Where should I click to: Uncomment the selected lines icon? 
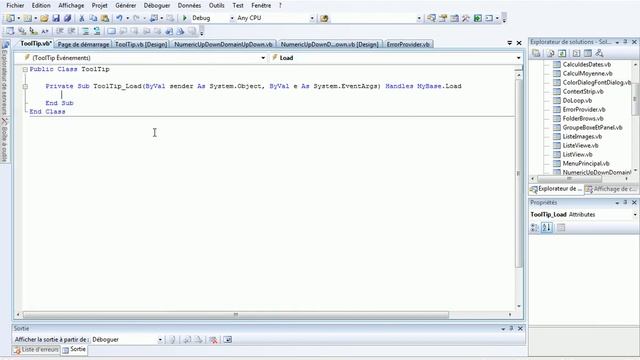[x=97, y=31]
